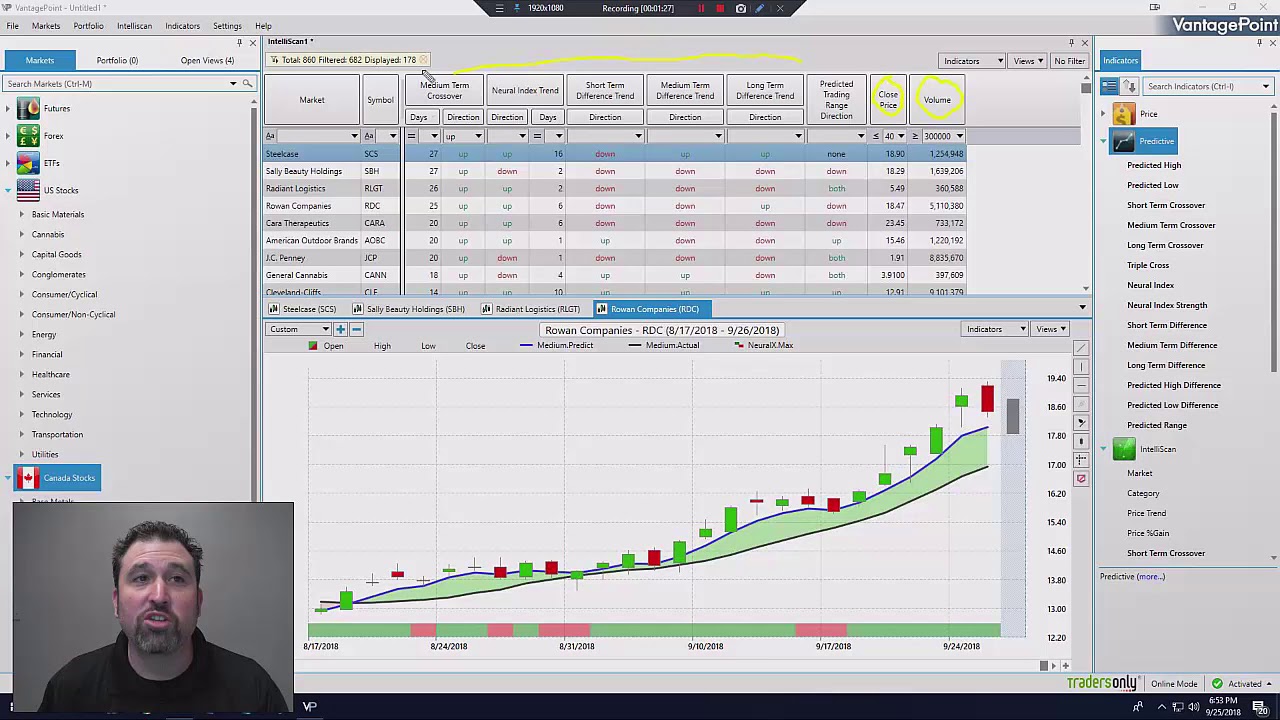
Task: Click the green IntelliScan group icon
Action: click(x=1124, y=449)
